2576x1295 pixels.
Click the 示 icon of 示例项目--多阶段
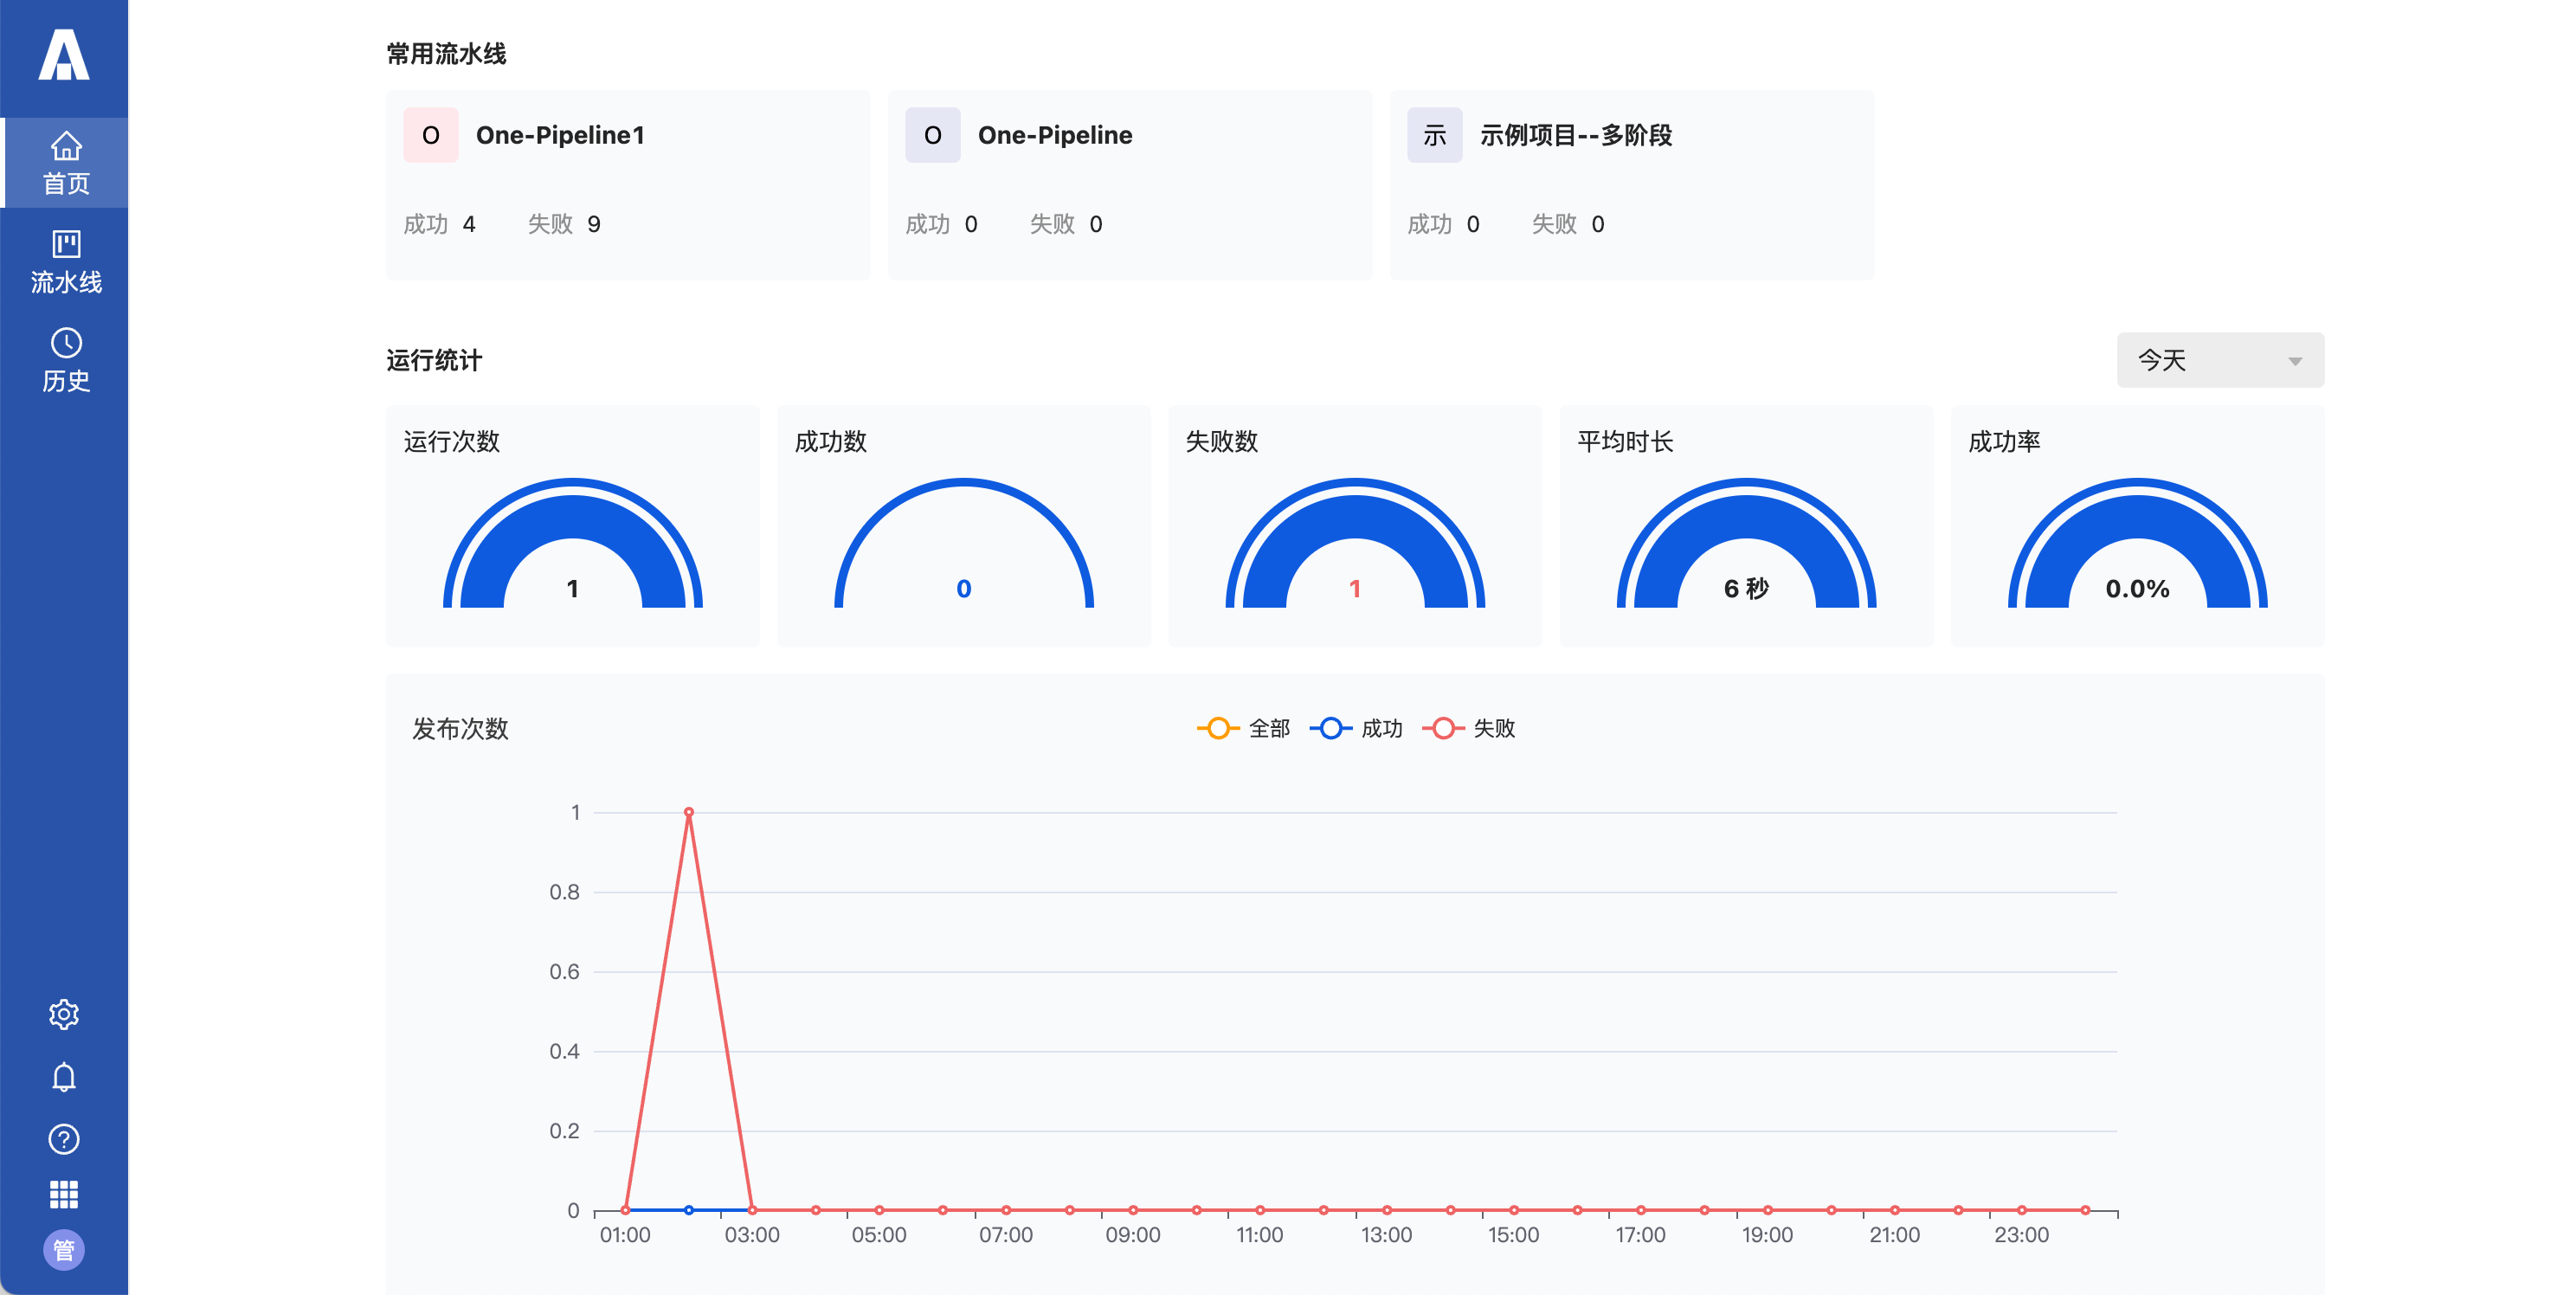point(1435,135)
